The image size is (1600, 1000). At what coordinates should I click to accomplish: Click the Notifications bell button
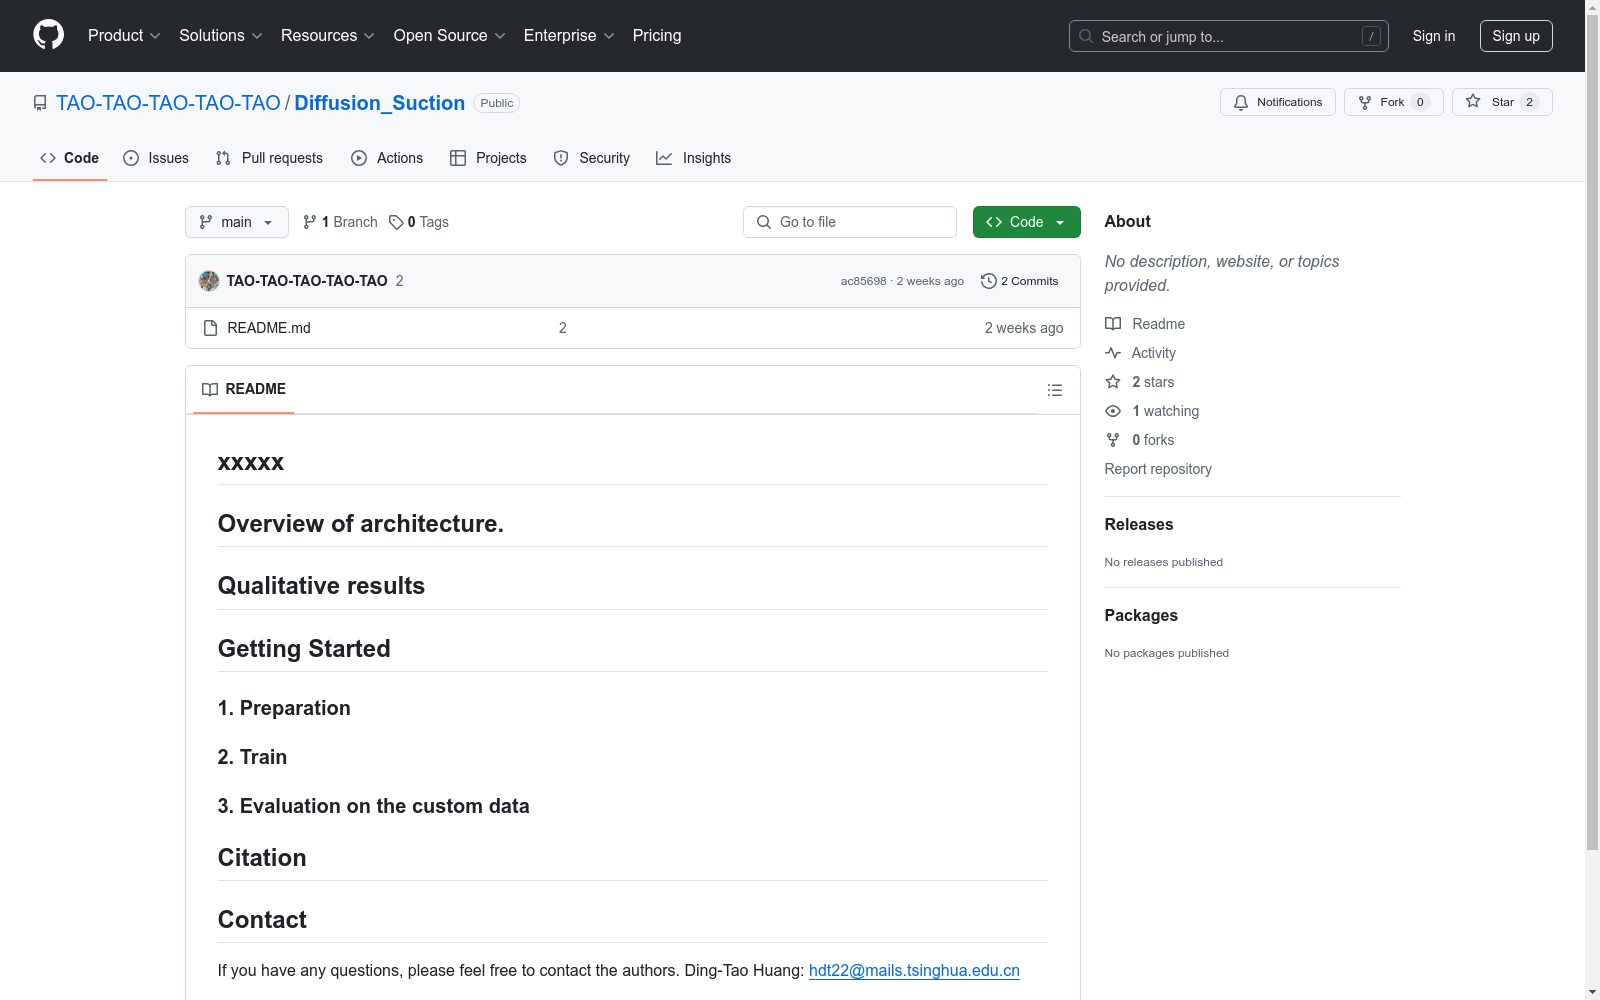[x=1277, y=102]
